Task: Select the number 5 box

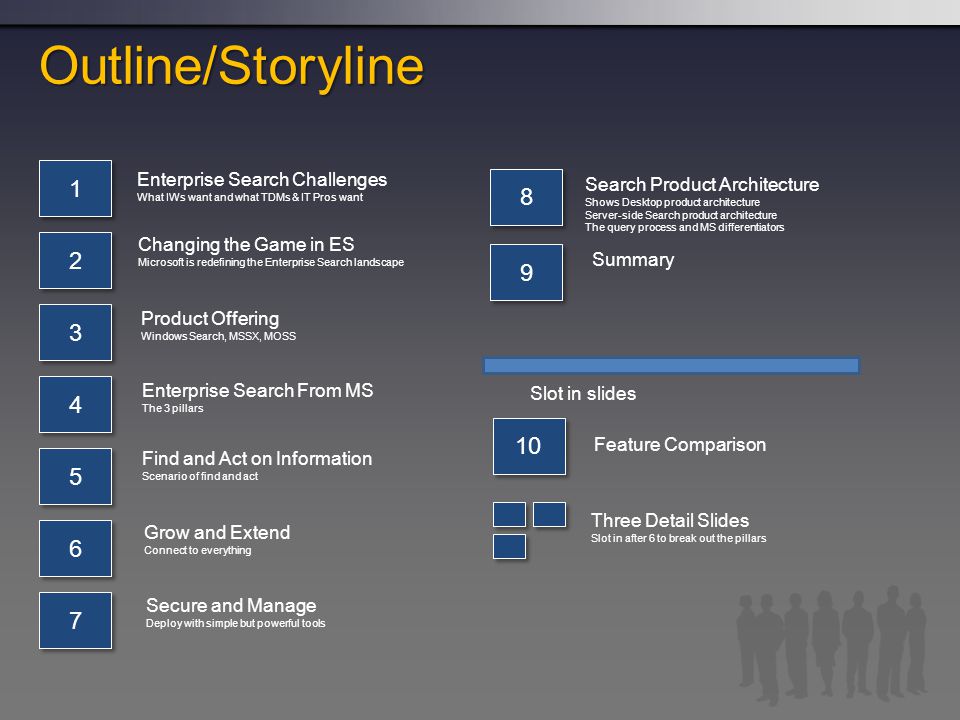Action: (75, 476)
